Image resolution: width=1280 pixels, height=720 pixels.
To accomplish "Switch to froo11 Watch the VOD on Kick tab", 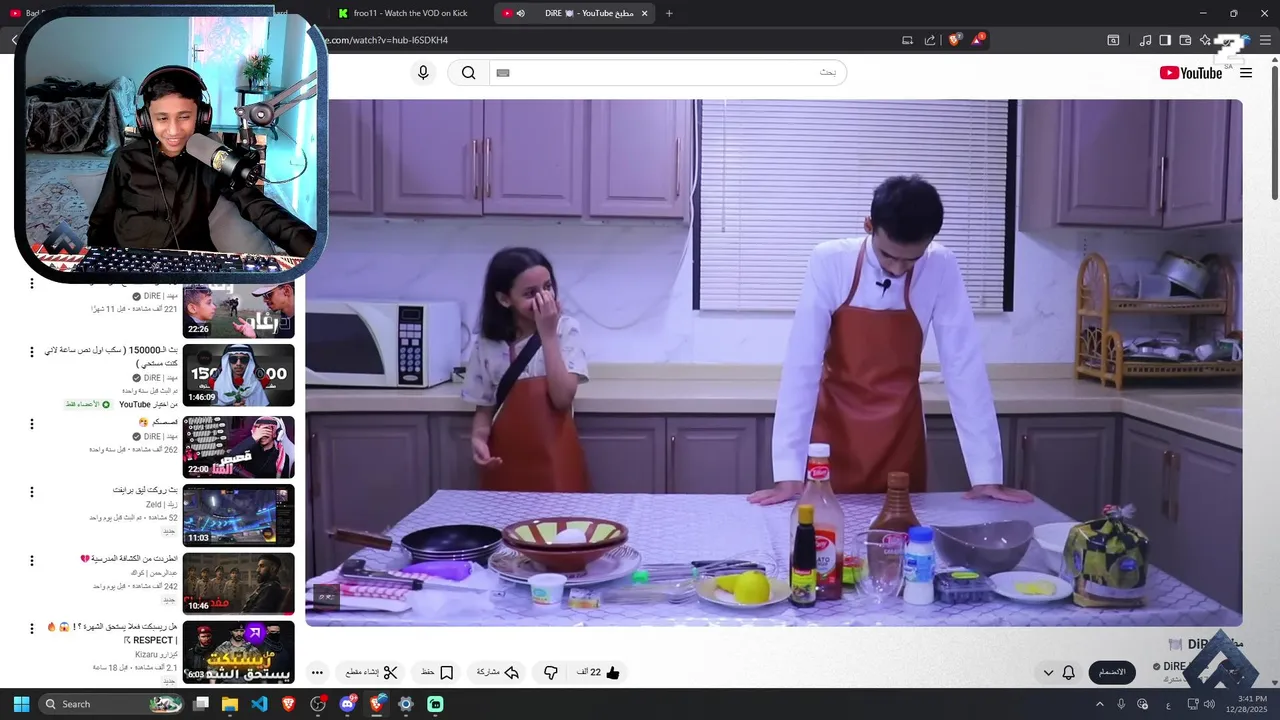I will coord(403,13).
